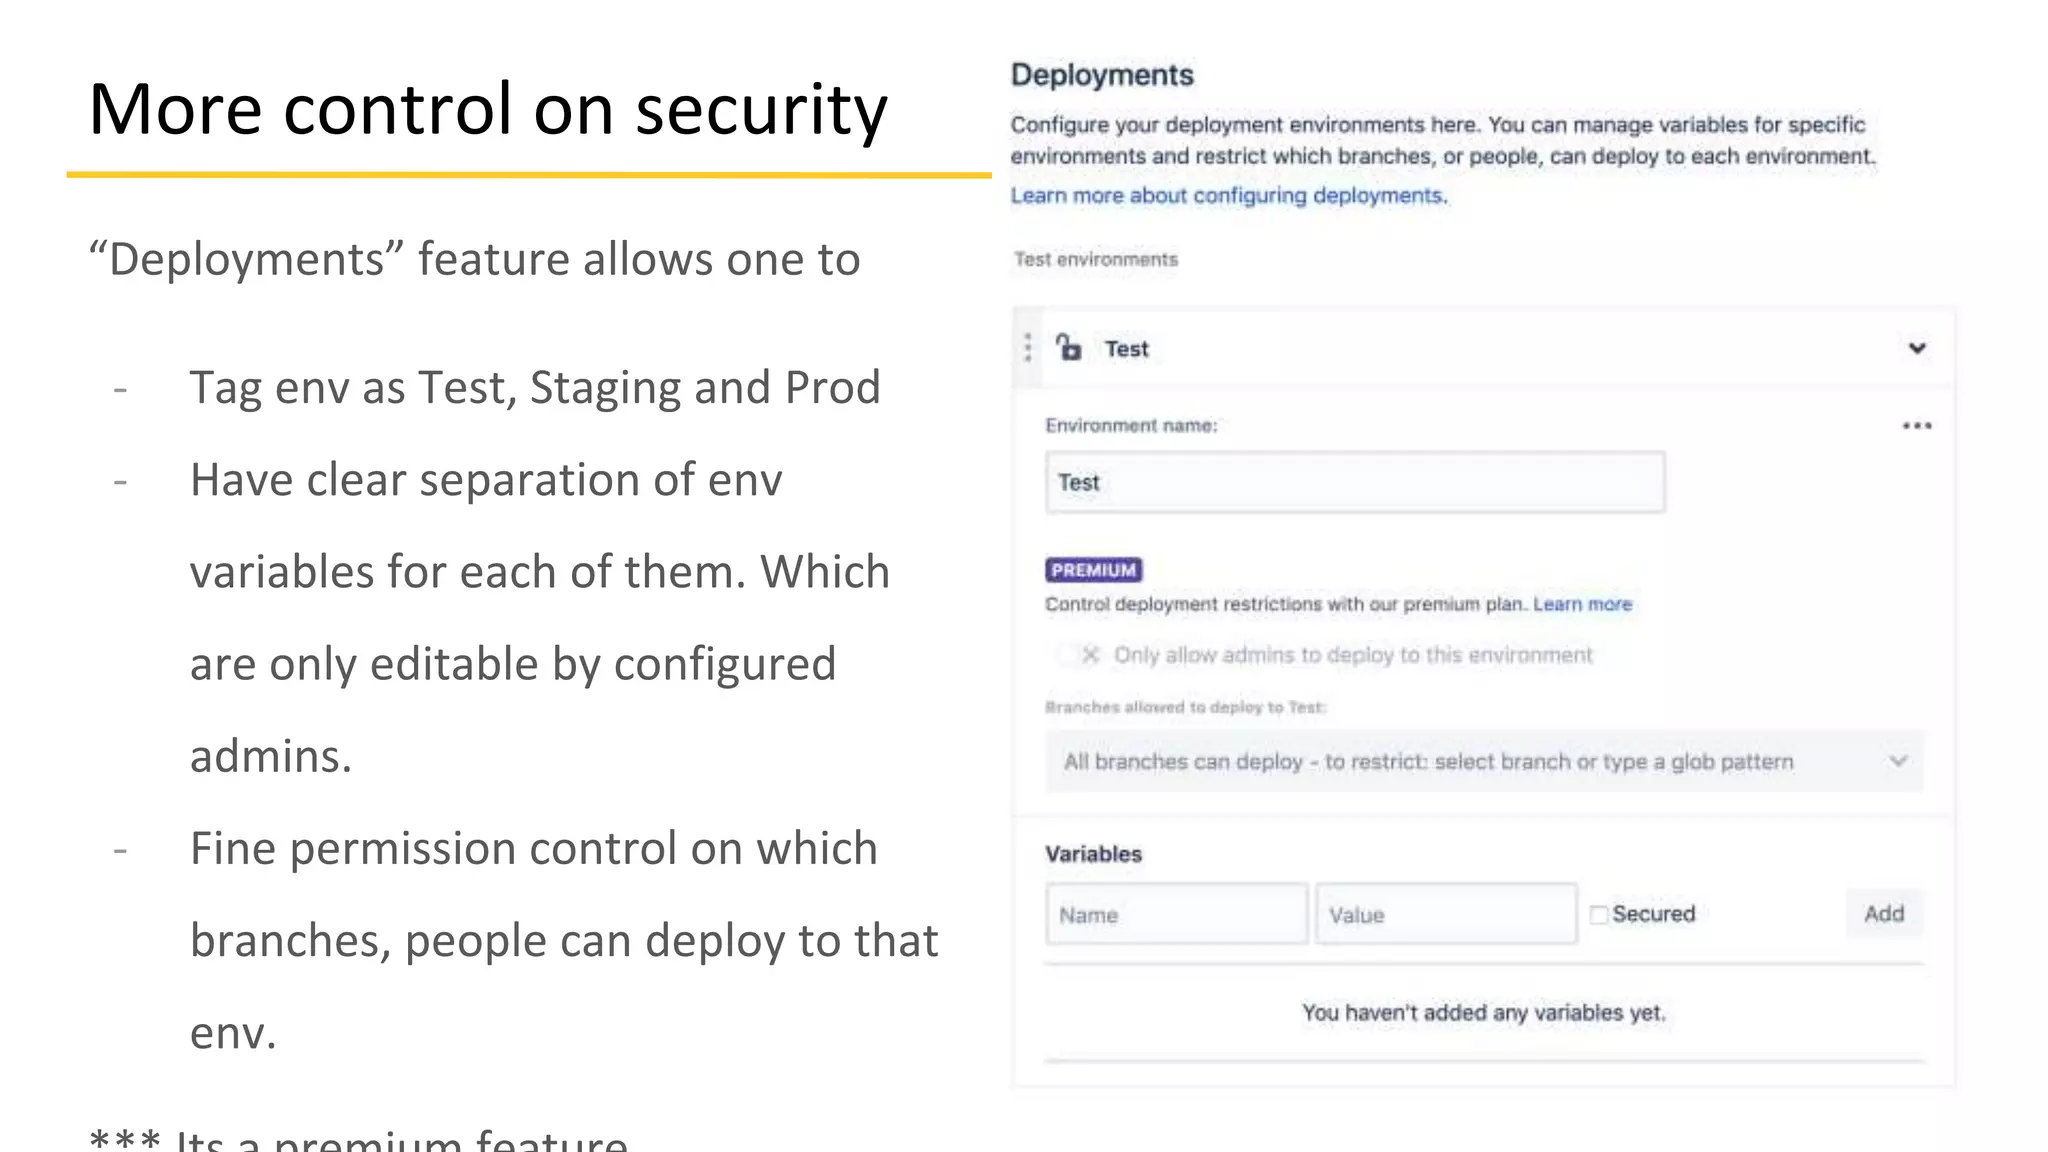Open the branches allowed to deploy dropdown
Viewport: 2048px width, 1152px height.
1484,762
